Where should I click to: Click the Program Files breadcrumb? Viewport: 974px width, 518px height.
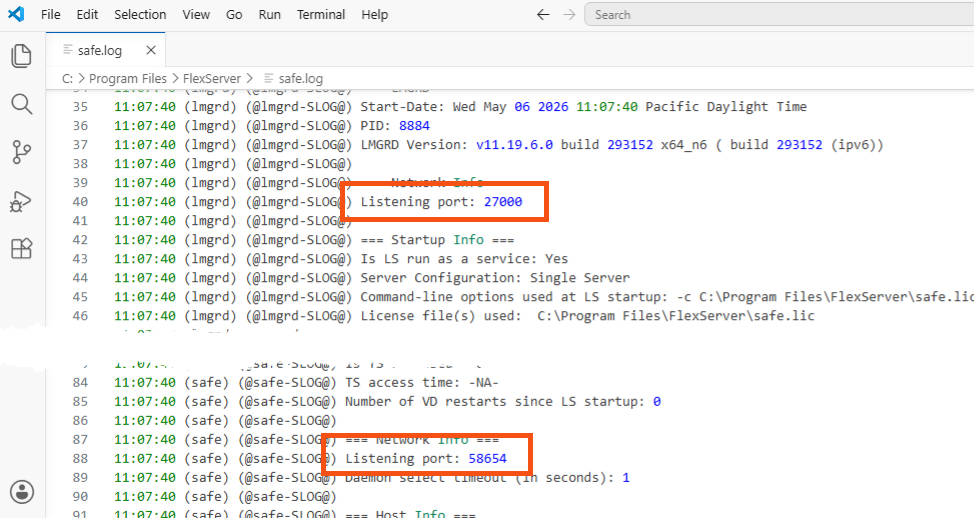[127, 78]
